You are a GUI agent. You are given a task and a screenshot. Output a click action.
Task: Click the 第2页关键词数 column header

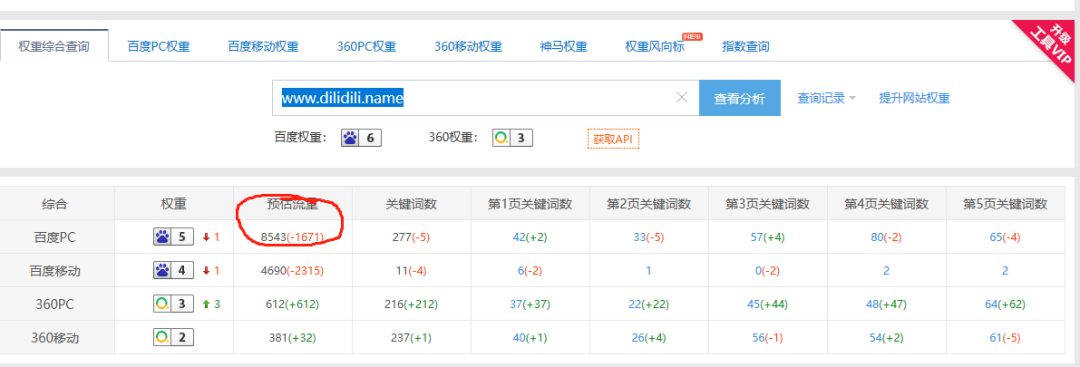648,205
